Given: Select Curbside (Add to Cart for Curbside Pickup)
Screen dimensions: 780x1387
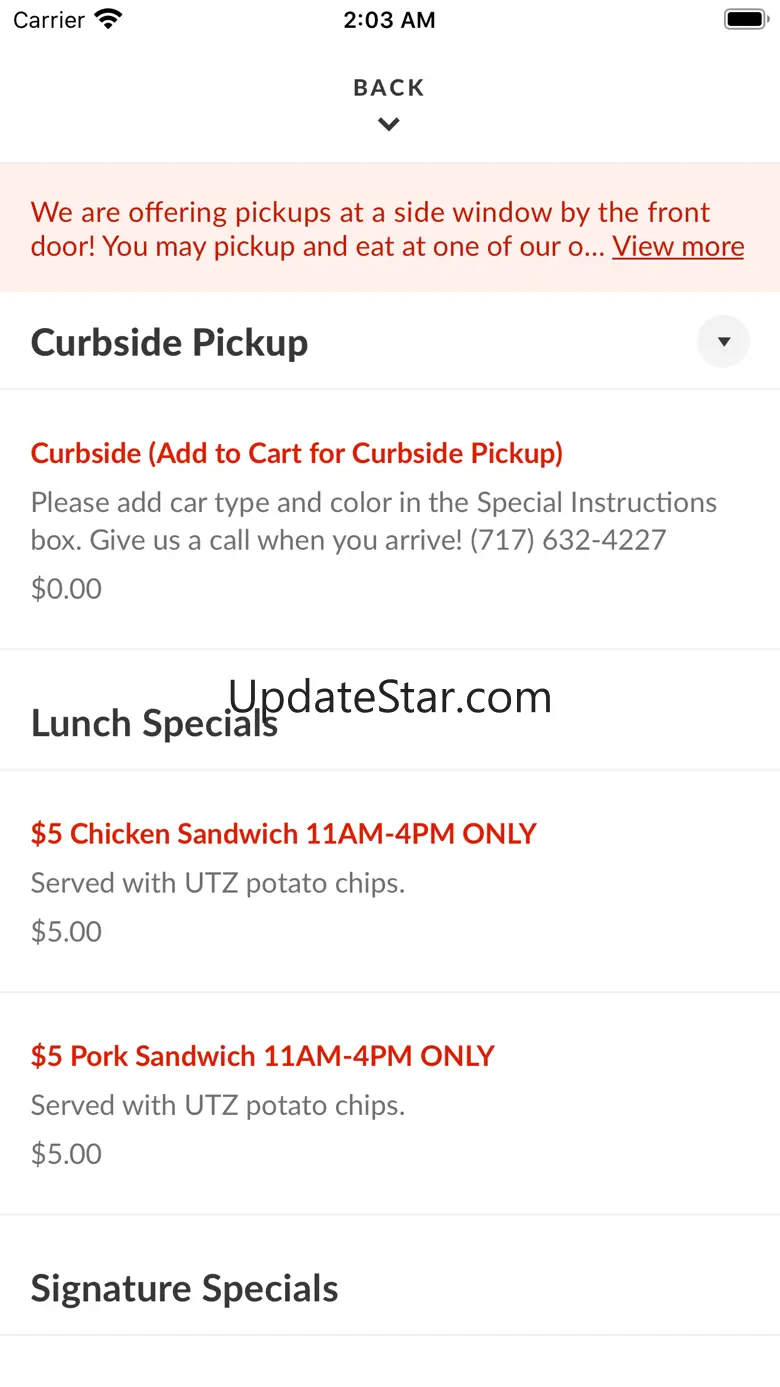Looking at the screenshot, I should point(297,453).
